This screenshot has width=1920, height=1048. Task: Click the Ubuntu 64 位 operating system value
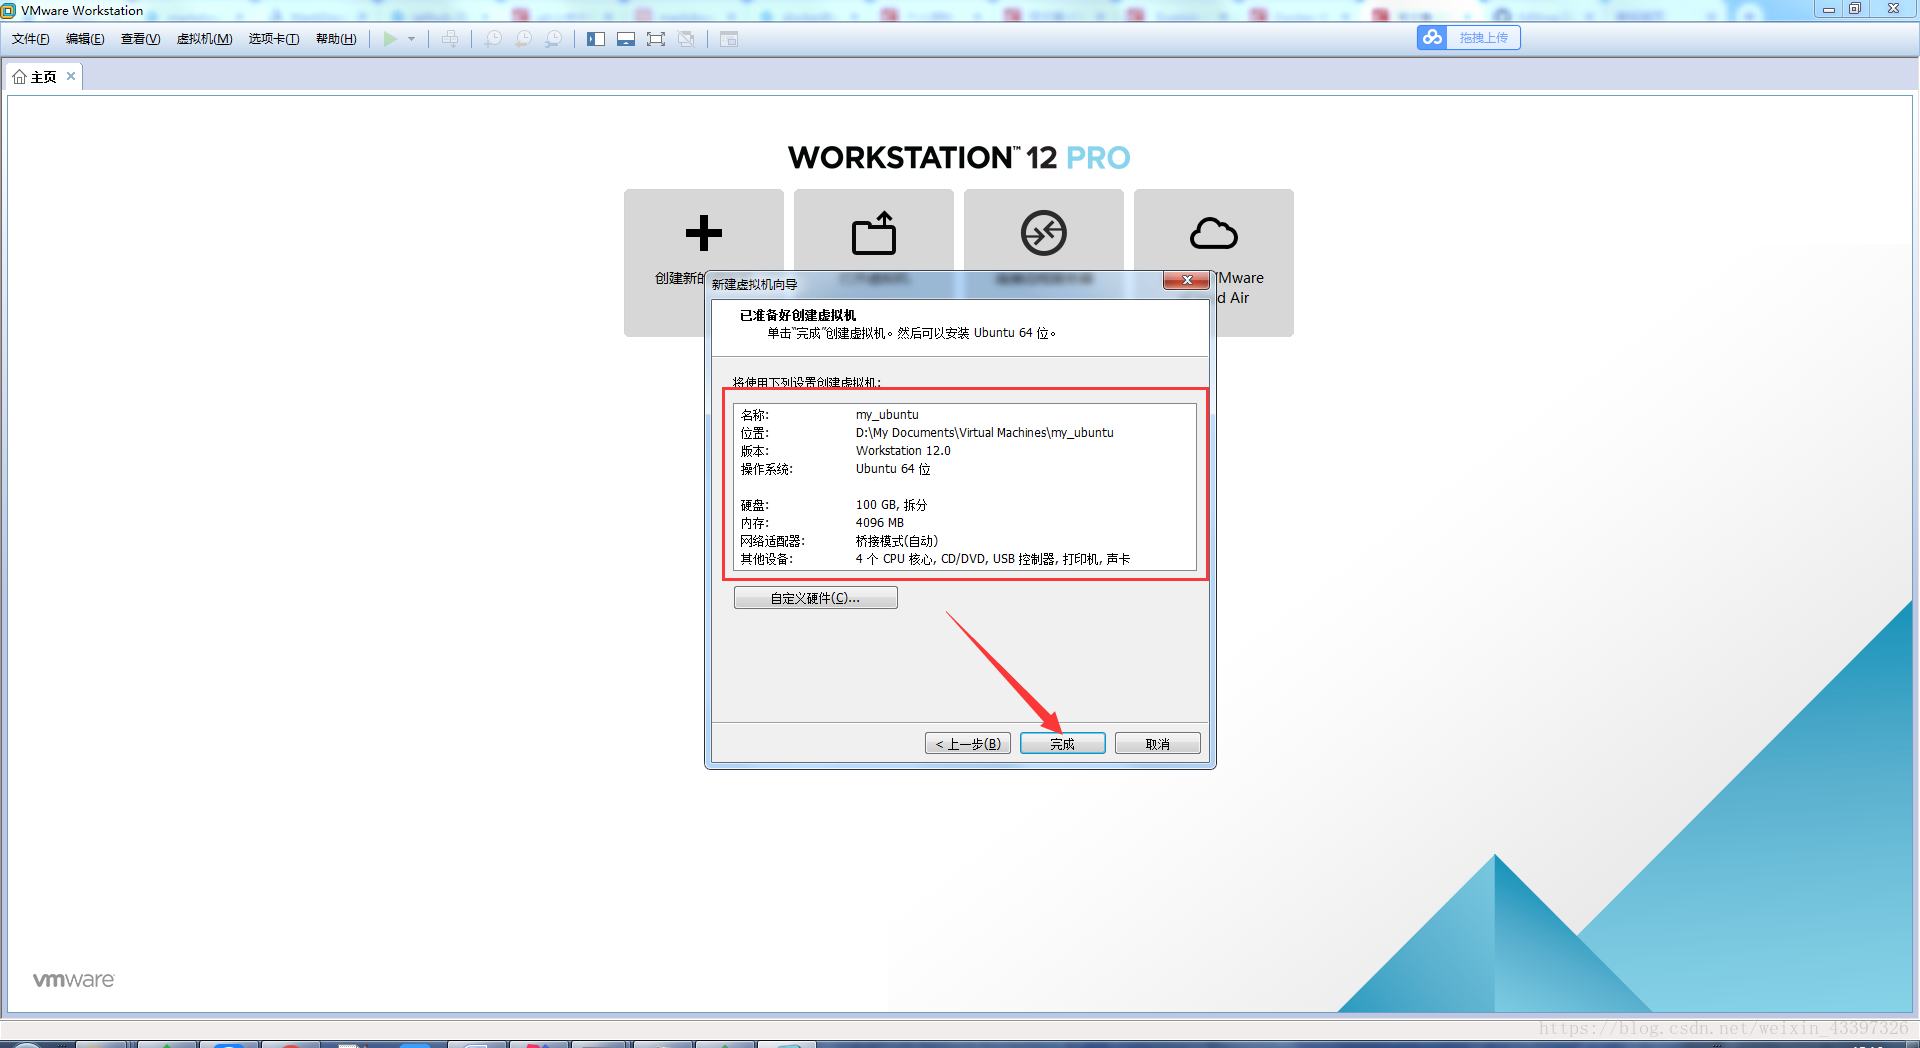(x=893, y=469)
